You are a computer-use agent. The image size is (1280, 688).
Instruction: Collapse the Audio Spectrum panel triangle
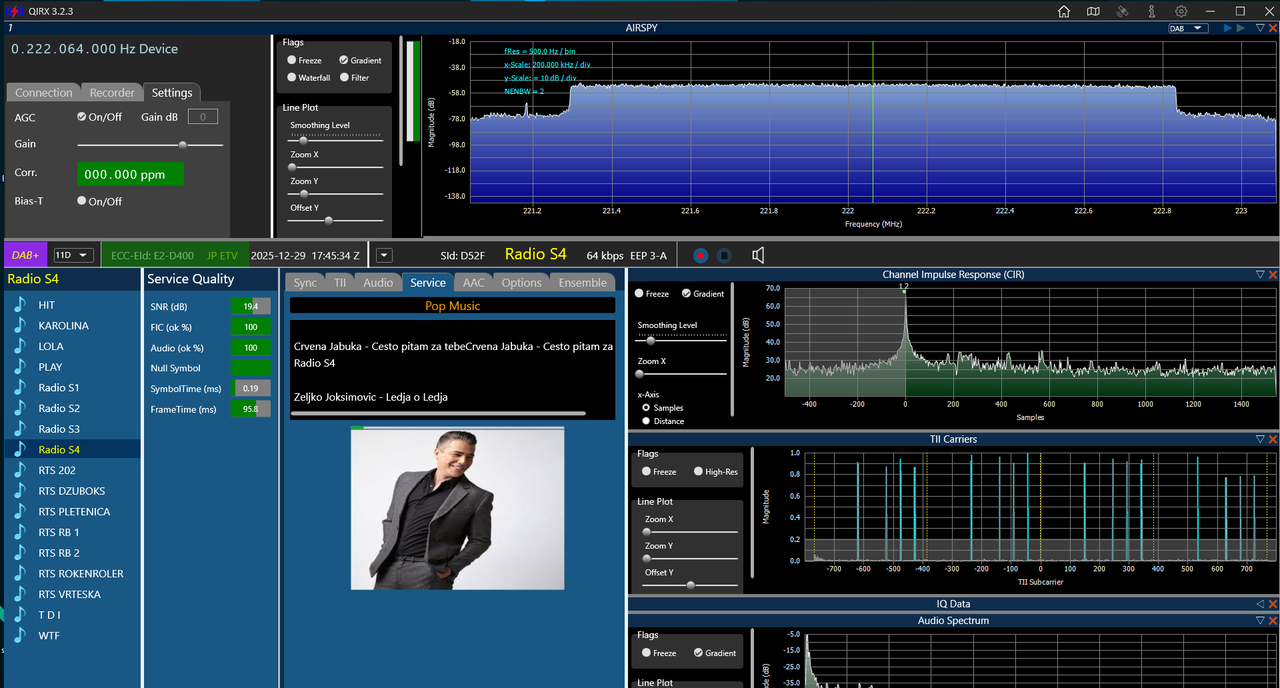pyautogui.click(x=1260, y=621)
